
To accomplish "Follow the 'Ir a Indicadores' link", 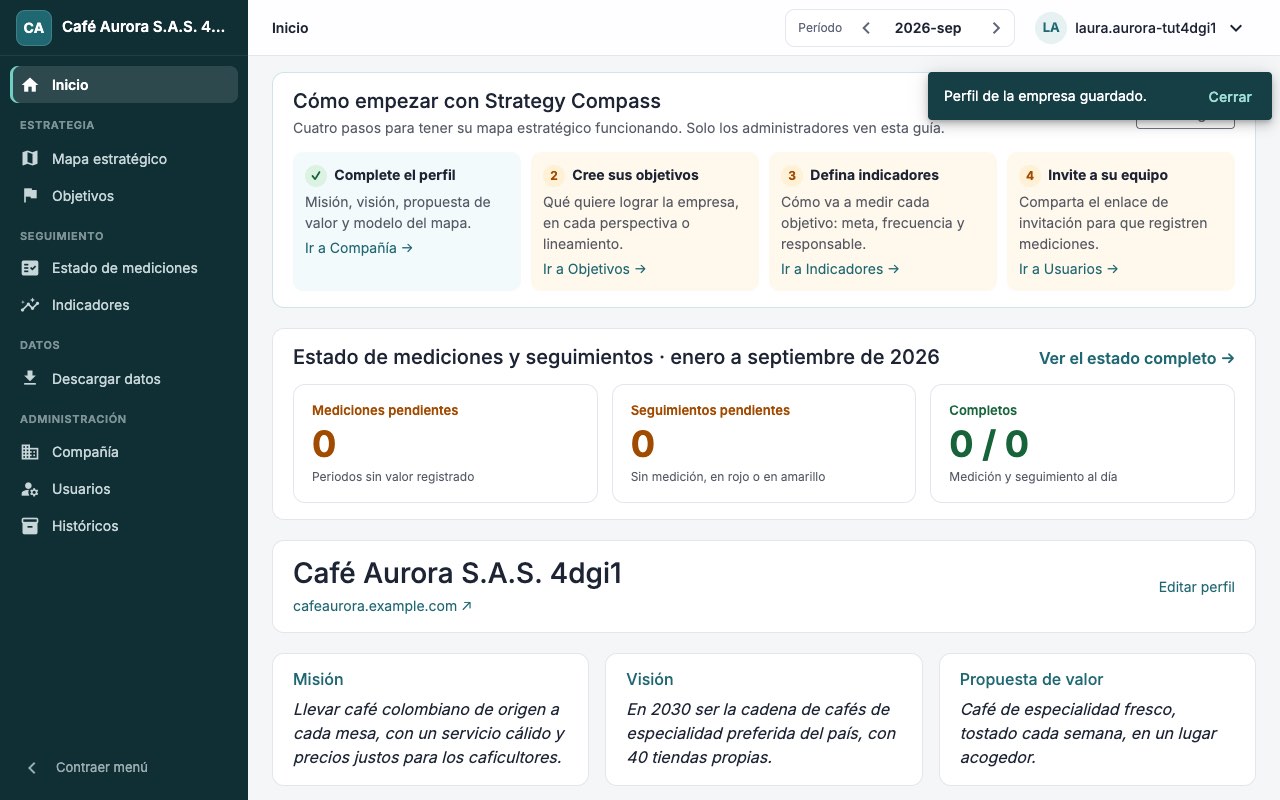I will tap(840, 269).
